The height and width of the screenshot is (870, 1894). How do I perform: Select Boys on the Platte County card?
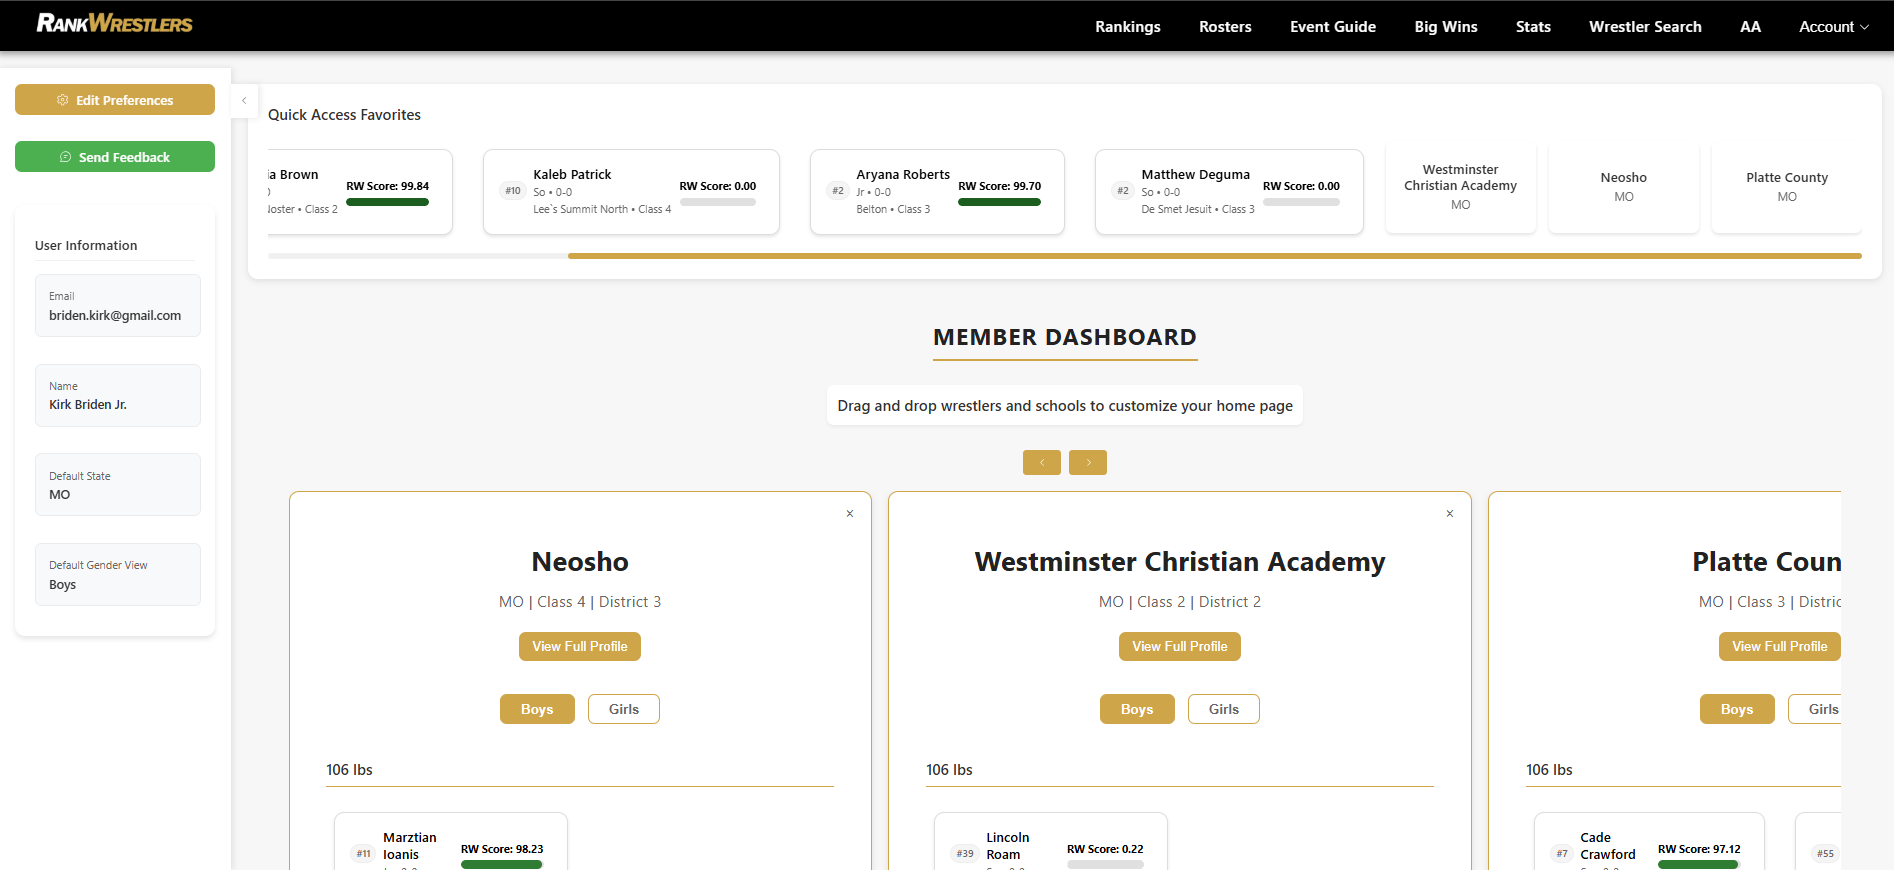coord(1736,709)
